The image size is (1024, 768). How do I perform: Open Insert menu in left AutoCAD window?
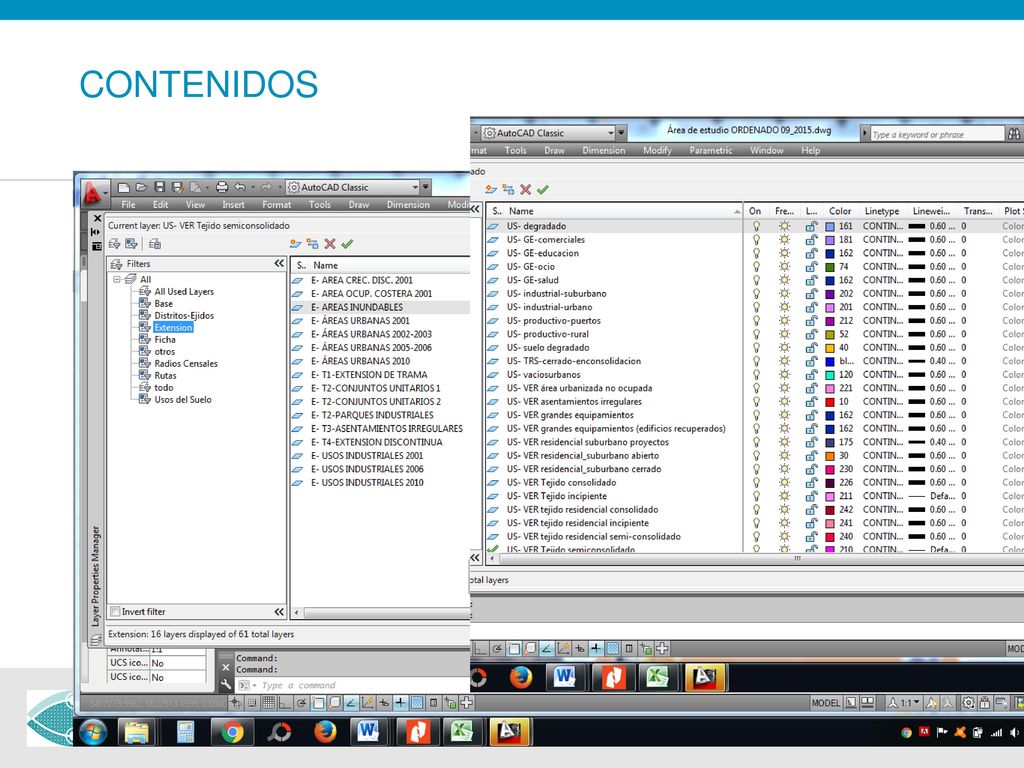pyautogui.click(x=233, y=204)
